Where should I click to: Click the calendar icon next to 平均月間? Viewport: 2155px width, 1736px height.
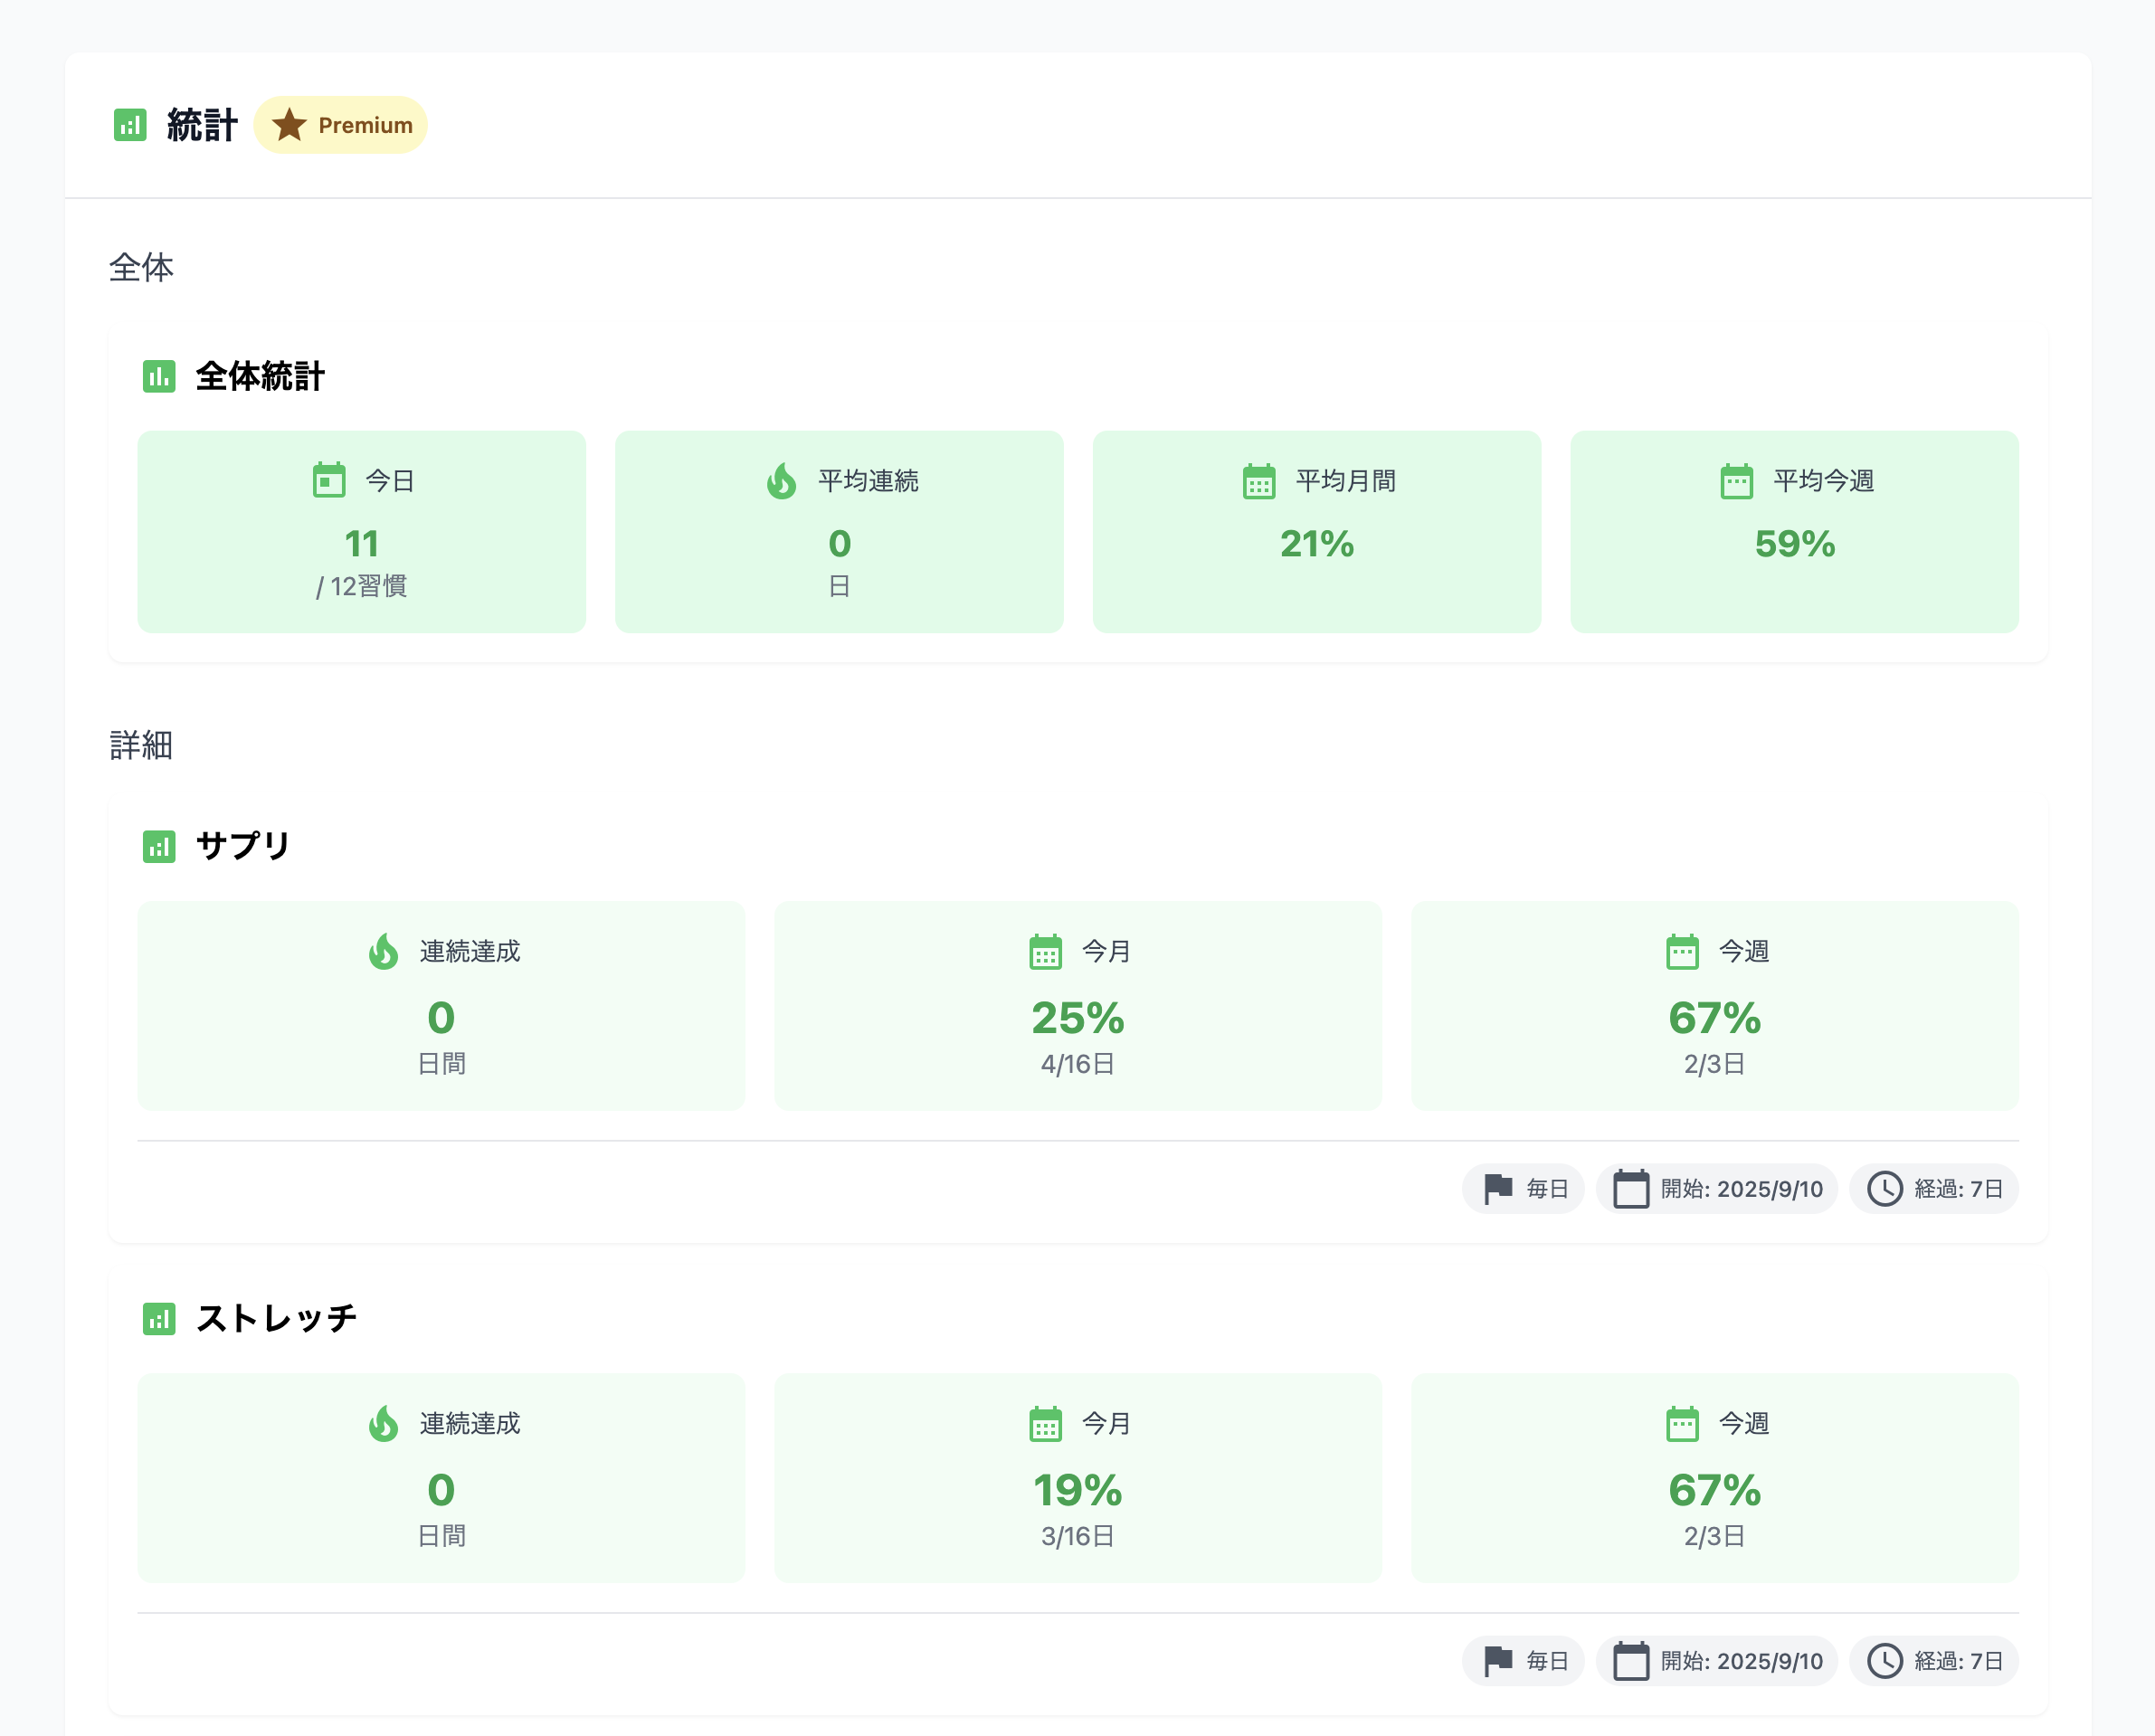coord(1259,481)
